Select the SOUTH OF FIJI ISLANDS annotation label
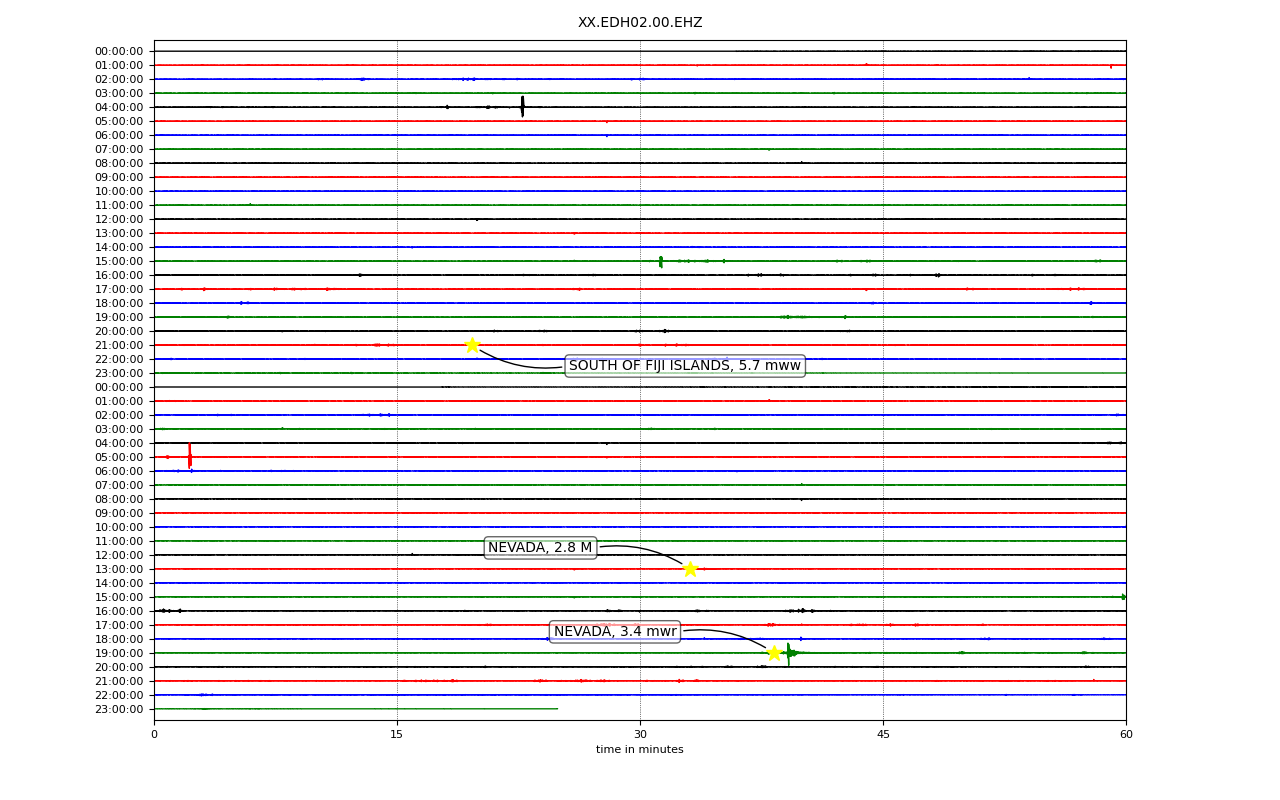Viewport: 1280px width, 800px height. [x=685, y=366]
